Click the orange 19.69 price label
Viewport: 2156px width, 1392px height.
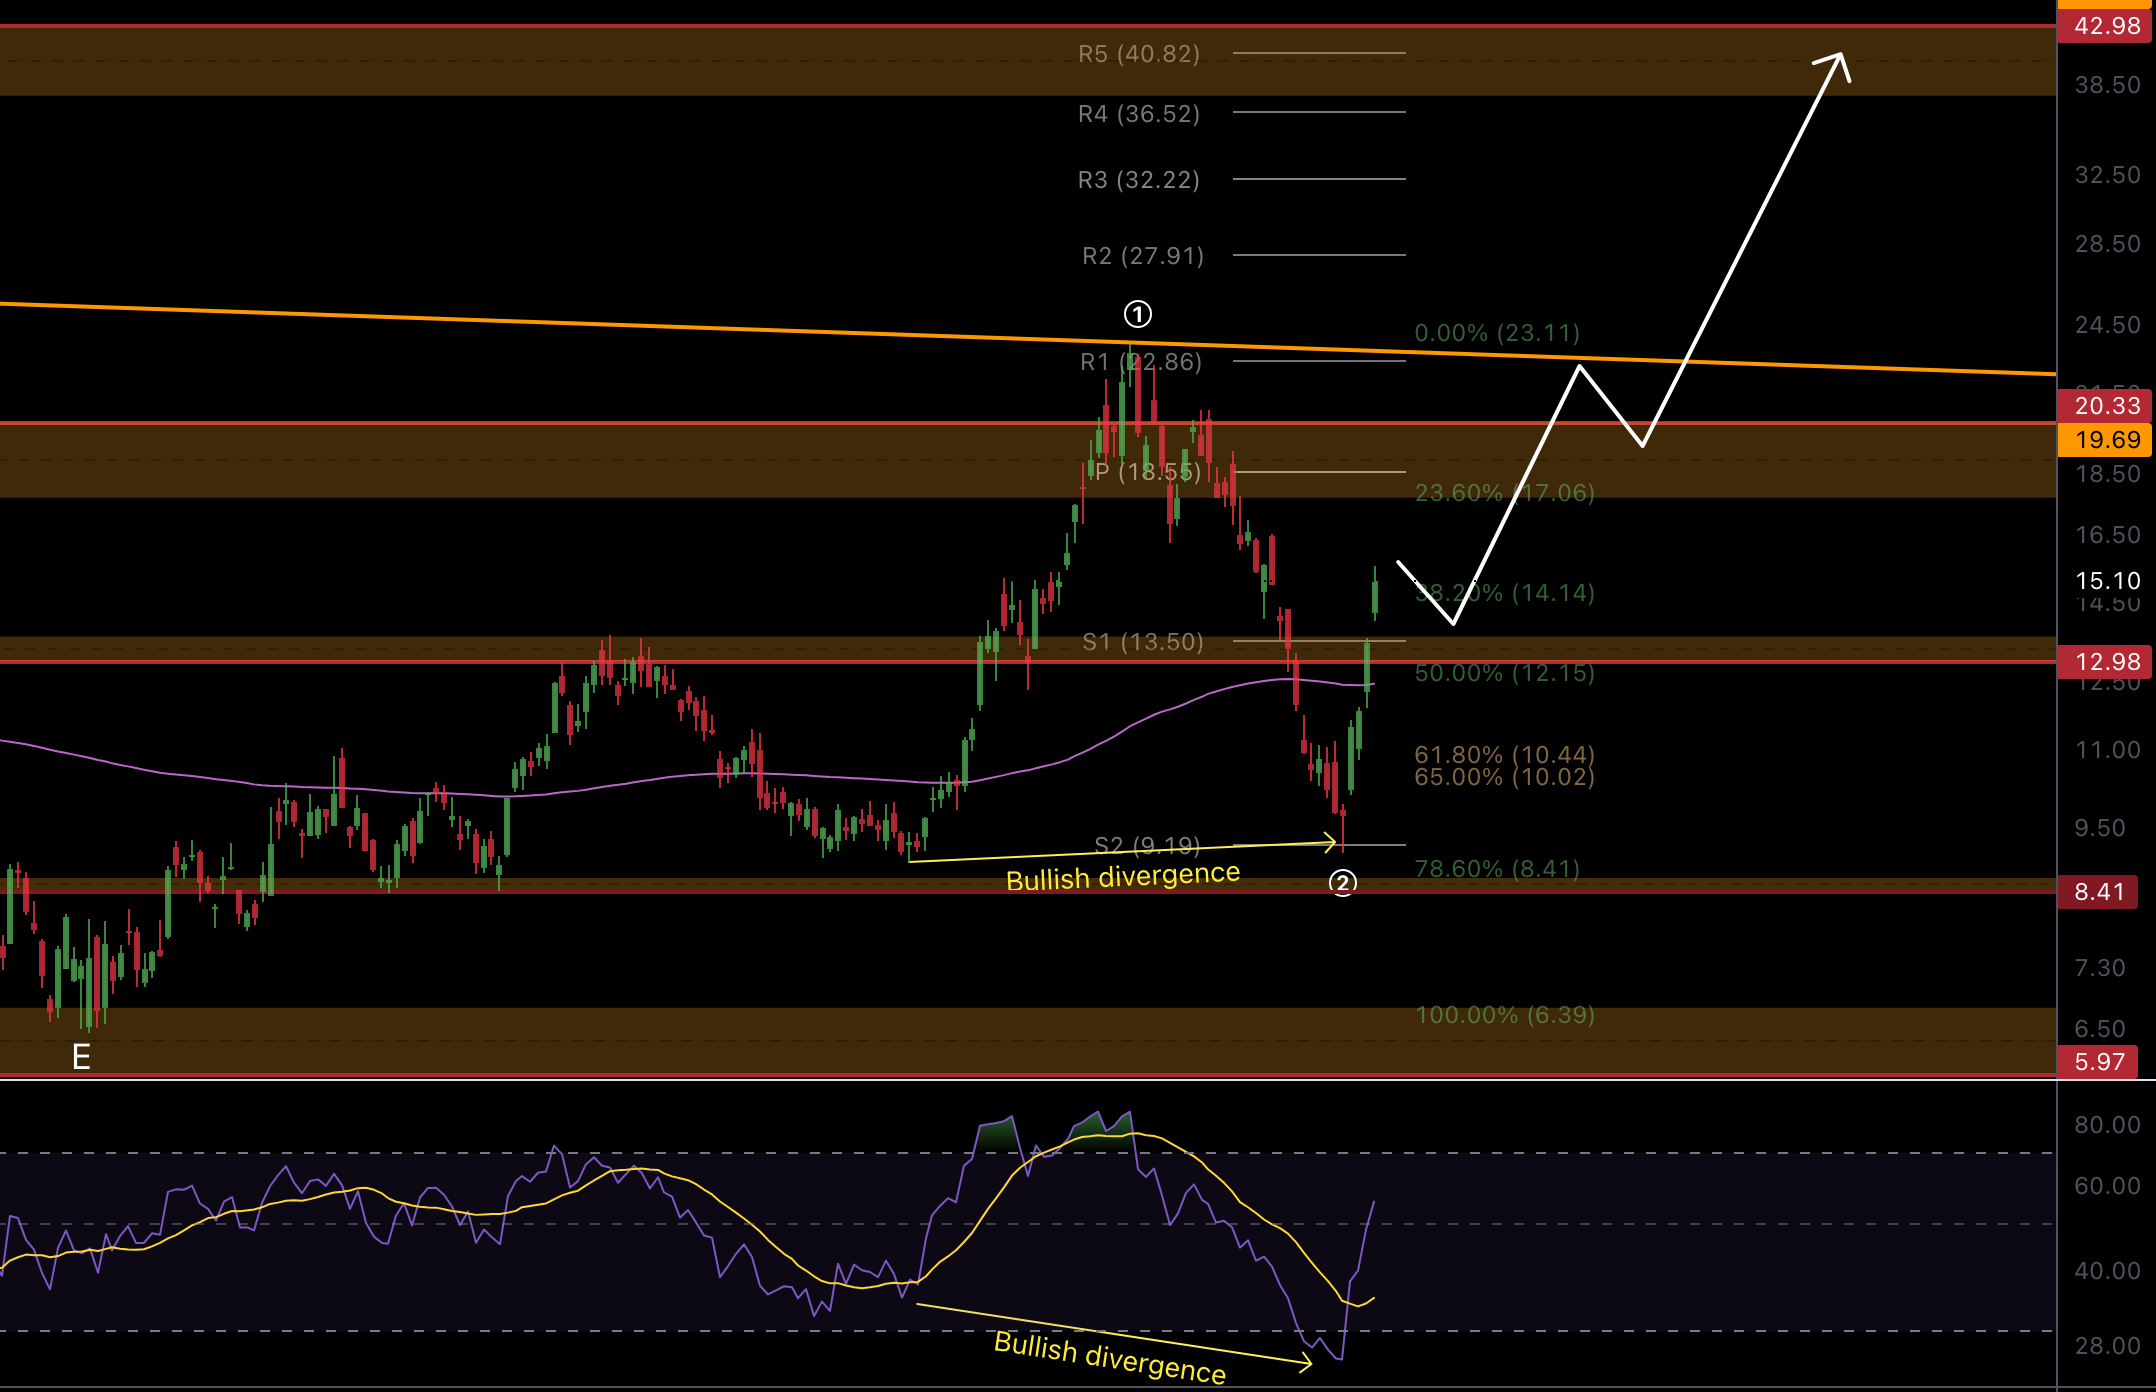2106,440
